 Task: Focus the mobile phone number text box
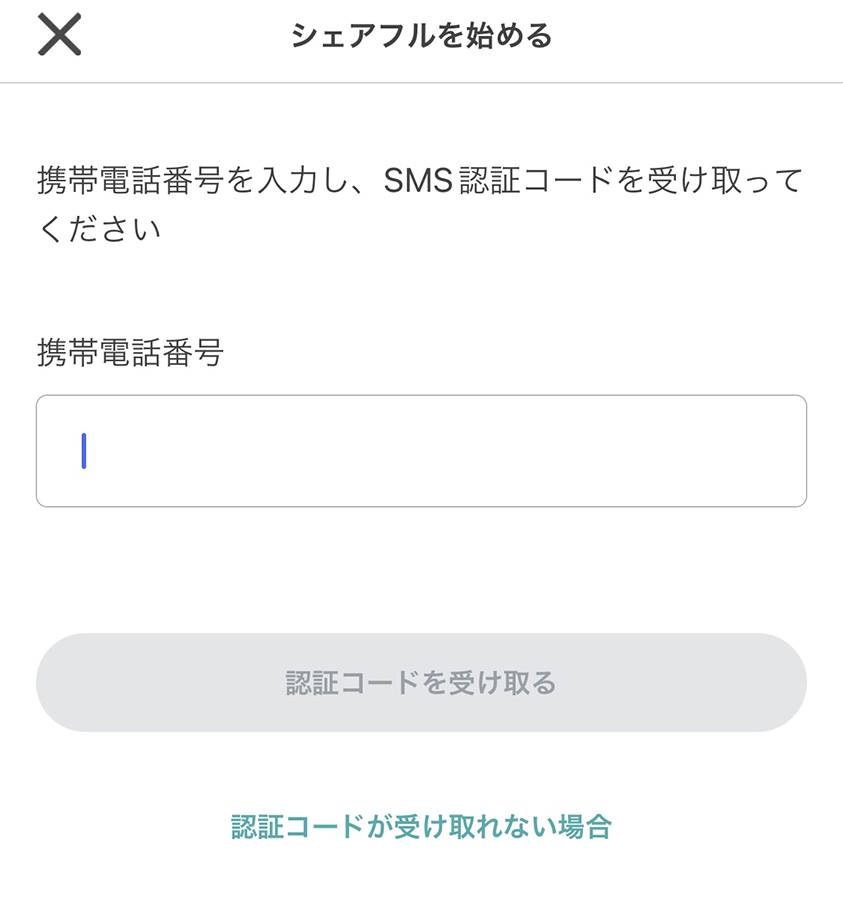[x=421, y=451]
